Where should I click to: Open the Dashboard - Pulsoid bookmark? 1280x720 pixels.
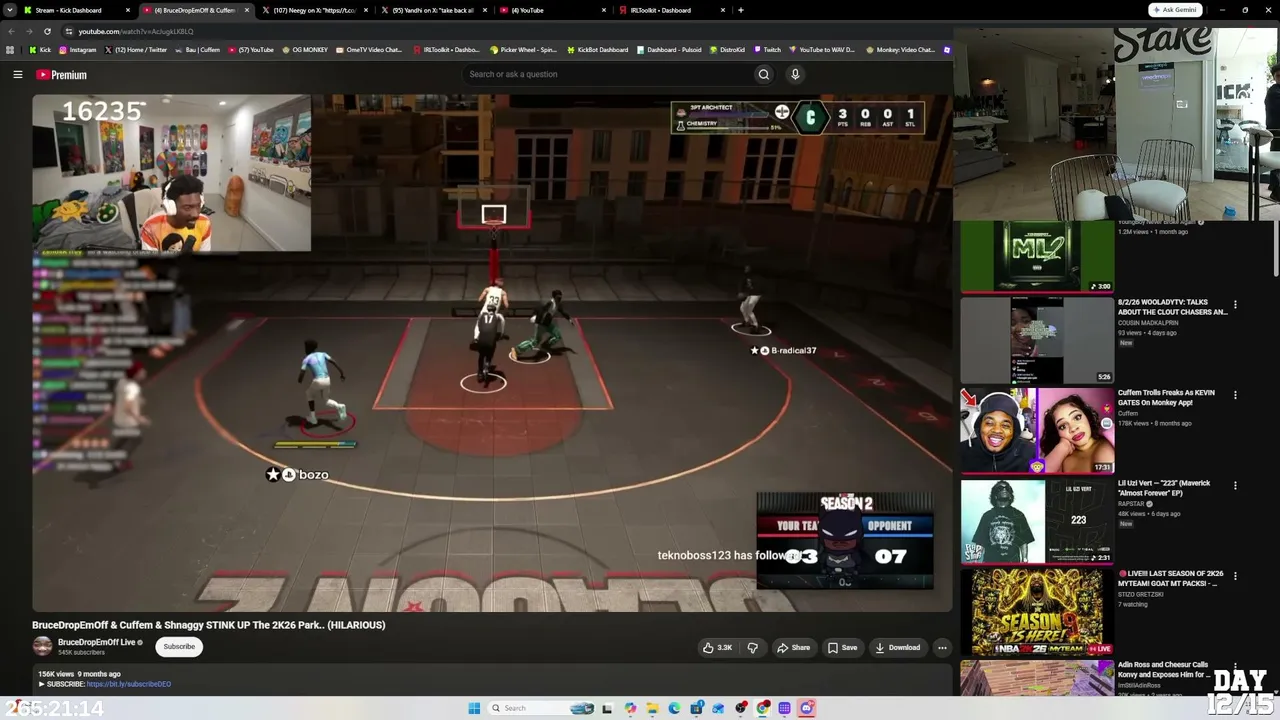(671, 49)
